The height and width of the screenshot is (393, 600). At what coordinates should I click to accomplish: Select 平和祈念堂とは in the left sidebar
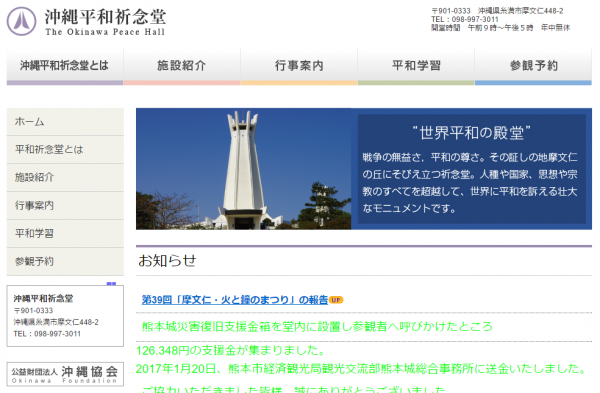coord(65,150)
